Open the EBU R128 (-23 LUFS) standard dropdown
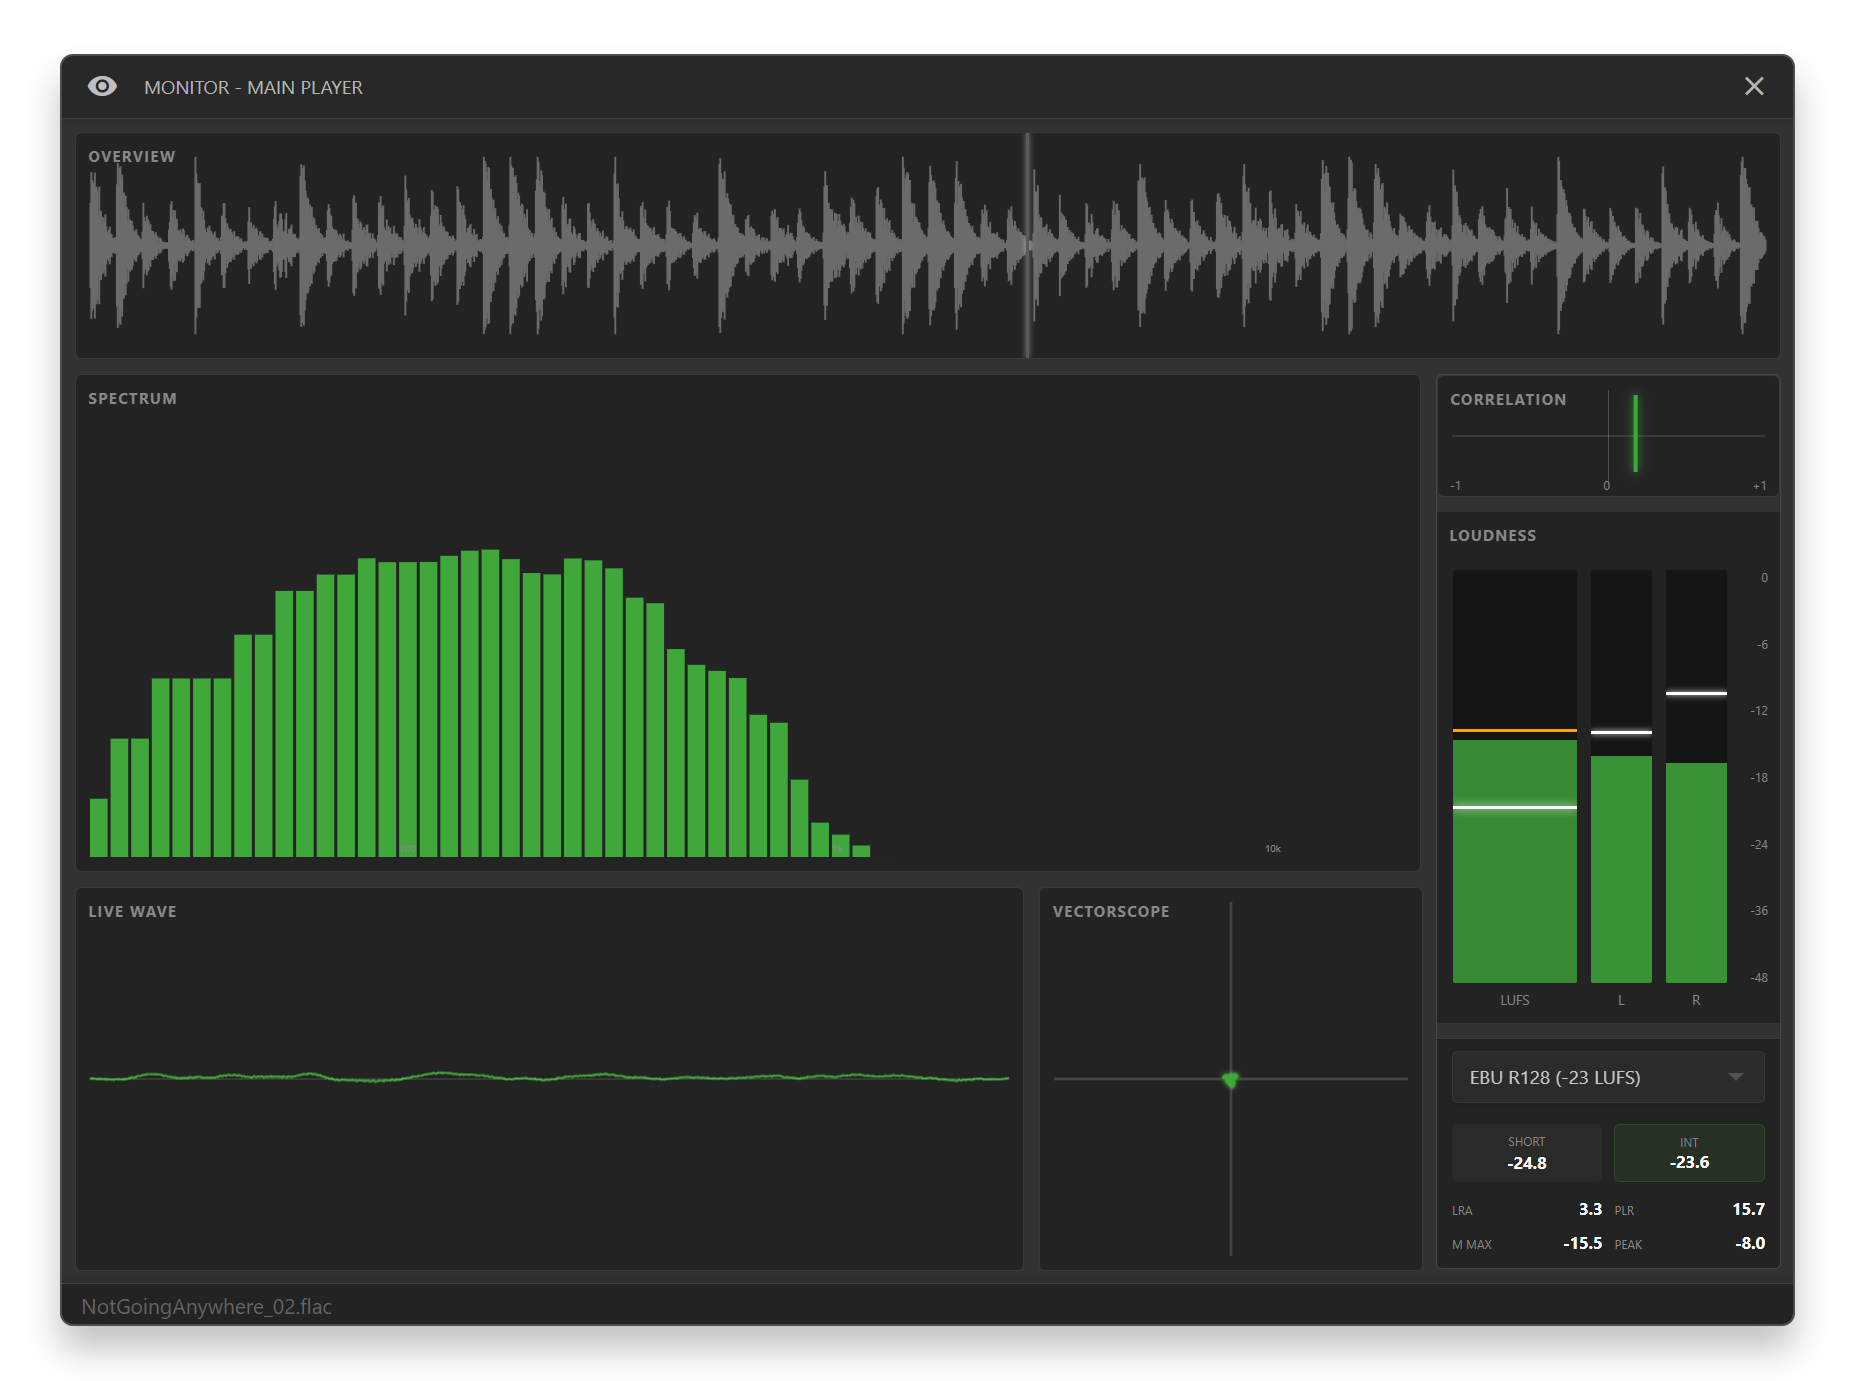Screen dimensions: 1856x1381 coord(1608,1077)
